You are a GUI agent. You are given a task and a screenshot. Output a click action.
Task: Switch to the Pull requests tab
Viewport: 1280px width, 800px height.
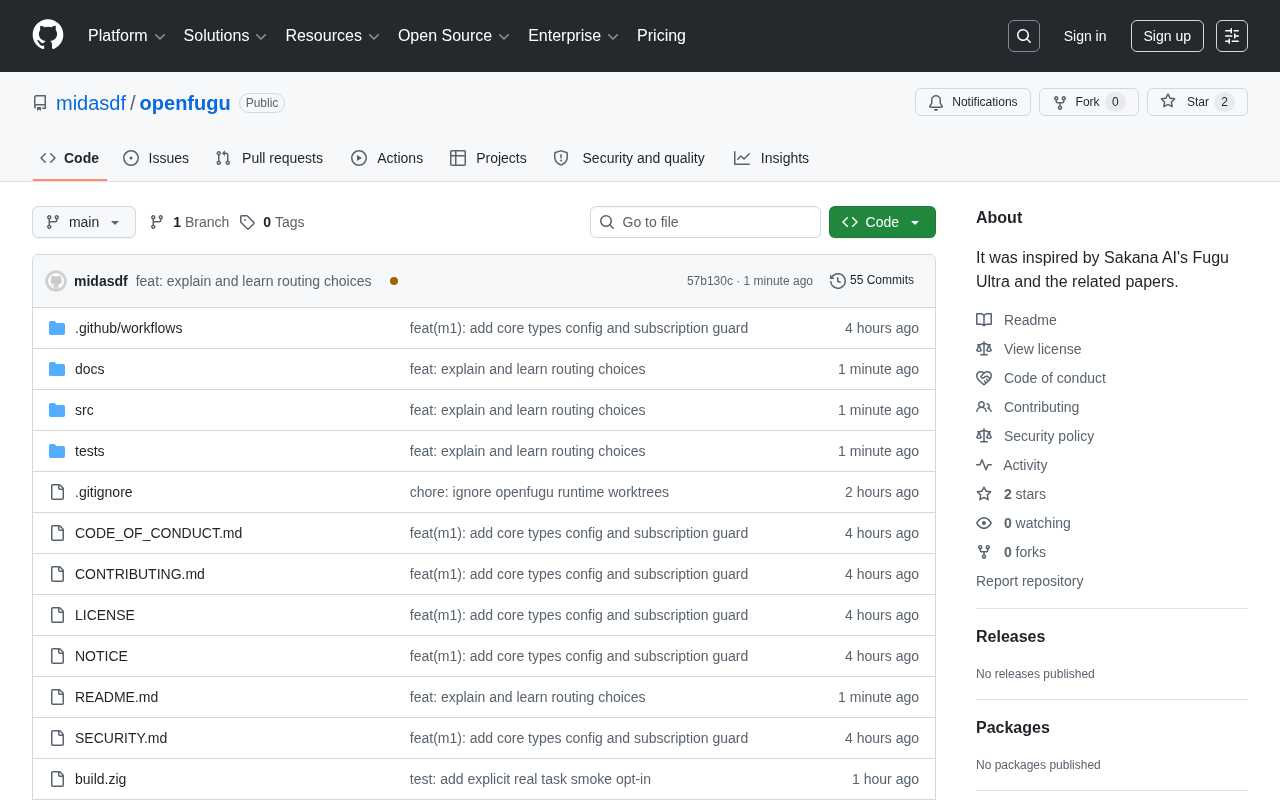(269, 158)
